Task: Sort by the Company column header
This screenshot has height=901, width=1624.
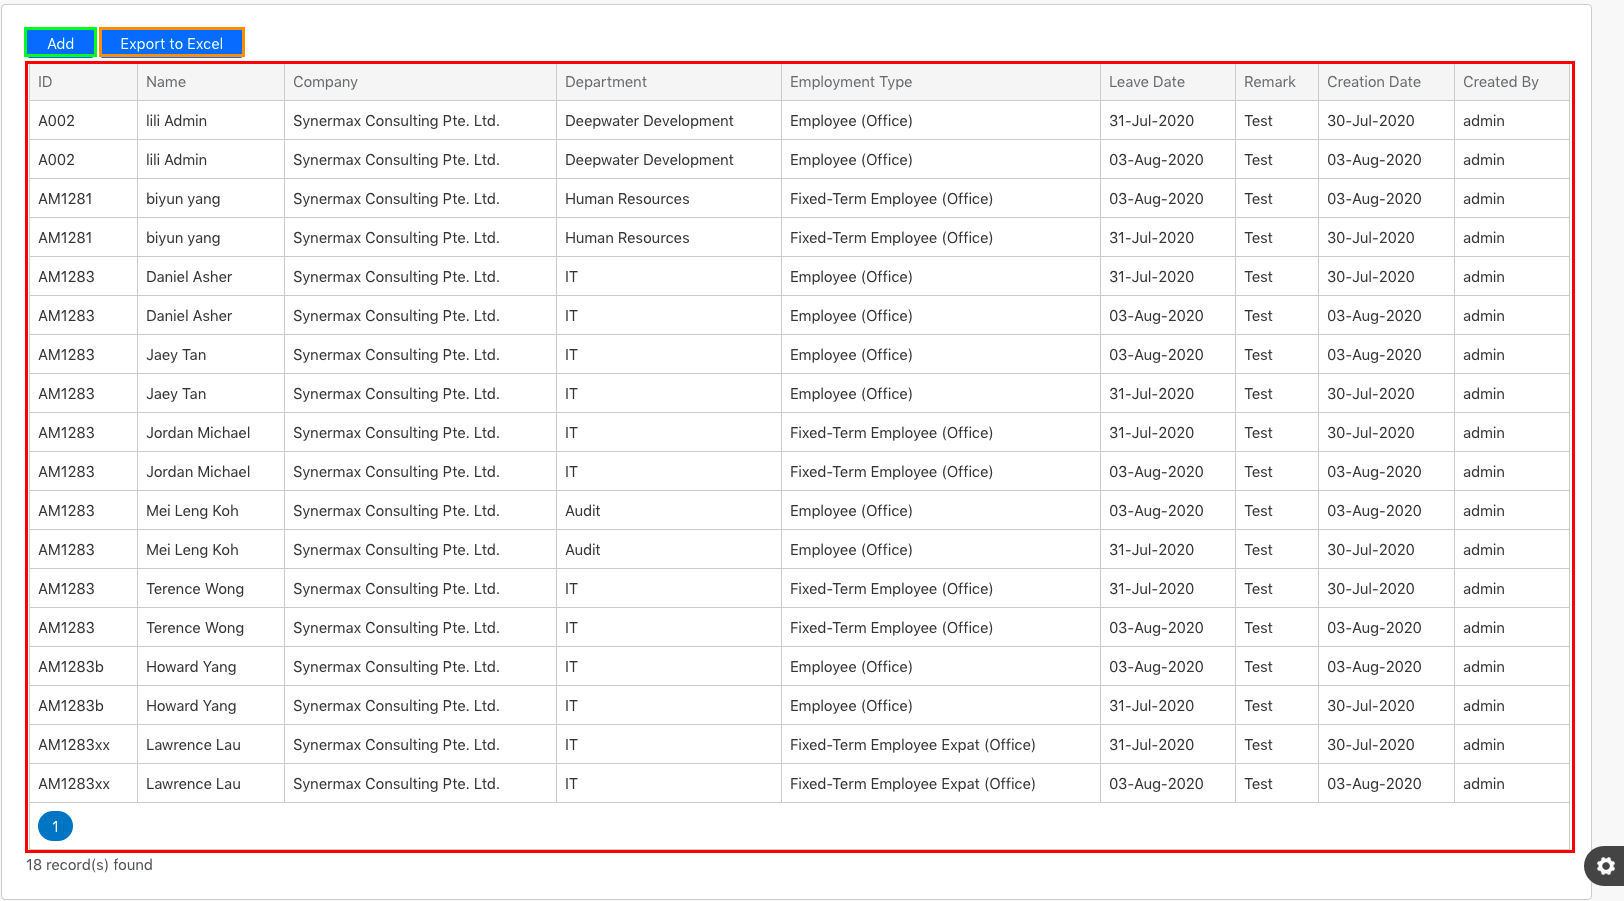Action: (x=420, y=82)
